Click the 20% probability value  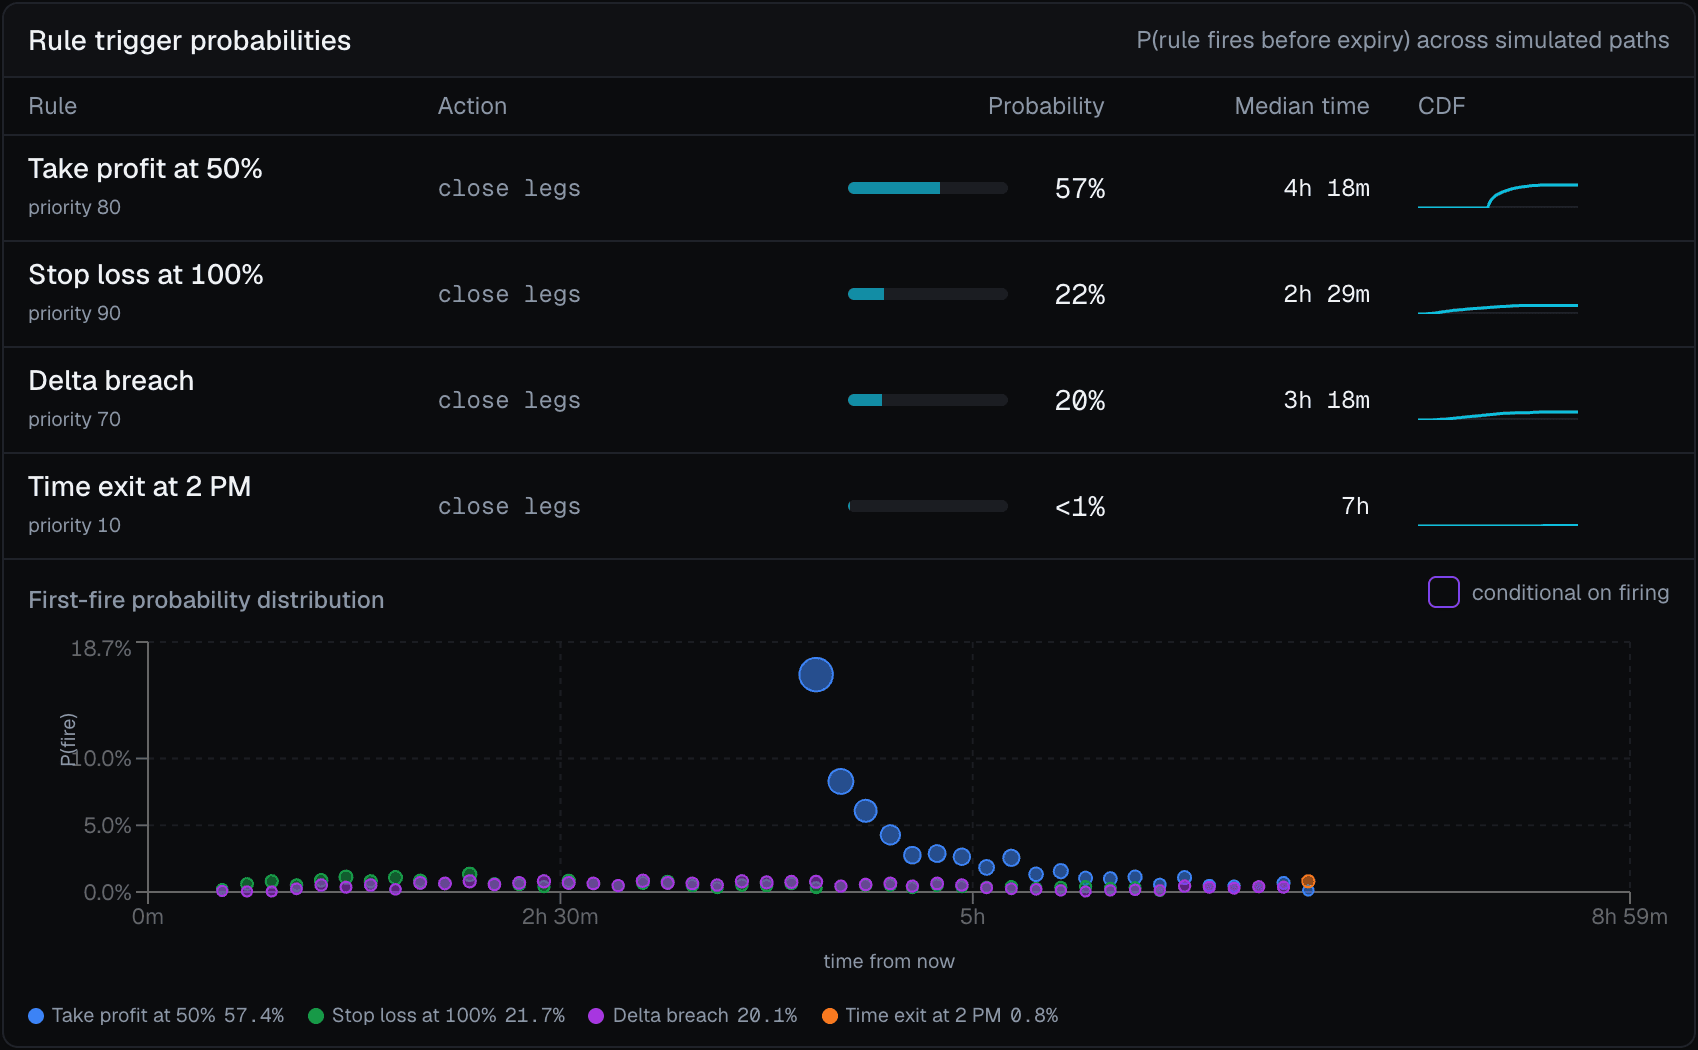[1080, 401]
